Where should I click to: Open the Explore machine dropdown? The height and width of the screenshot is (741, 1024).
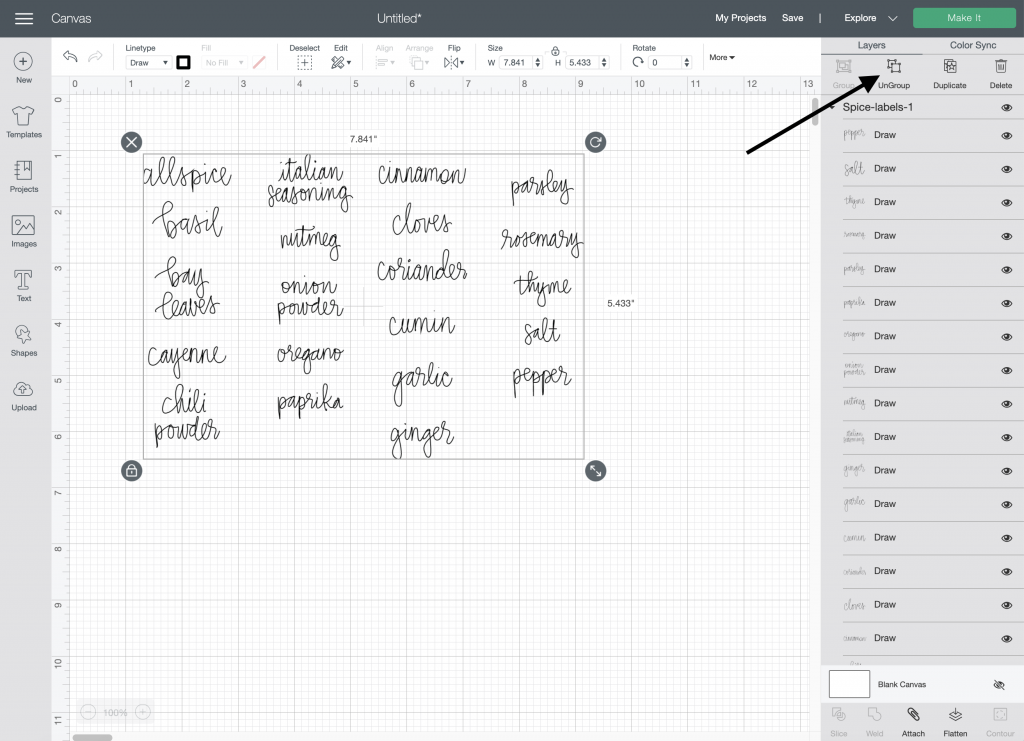coord(871,18)
